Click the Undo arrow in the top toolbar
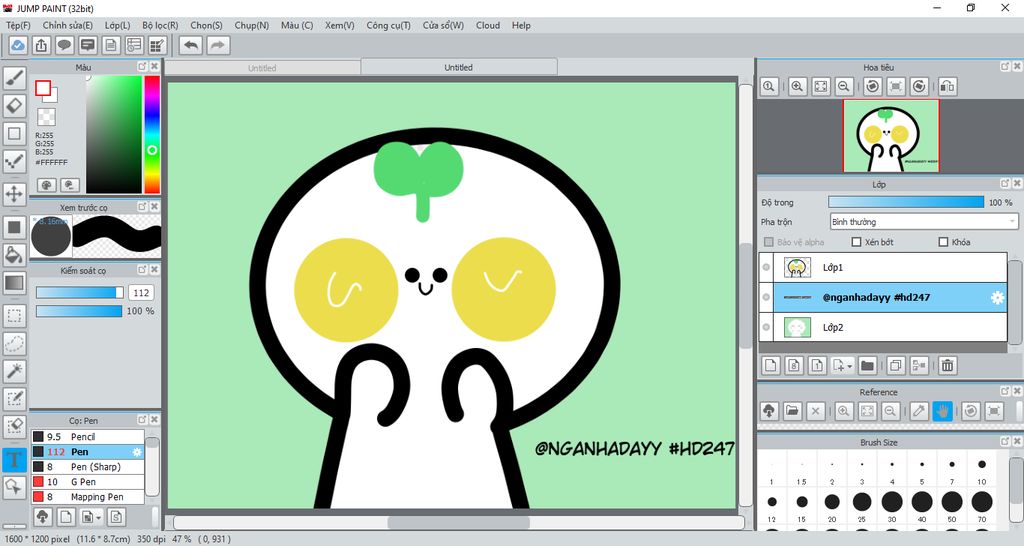 click(x=190, y=45)
